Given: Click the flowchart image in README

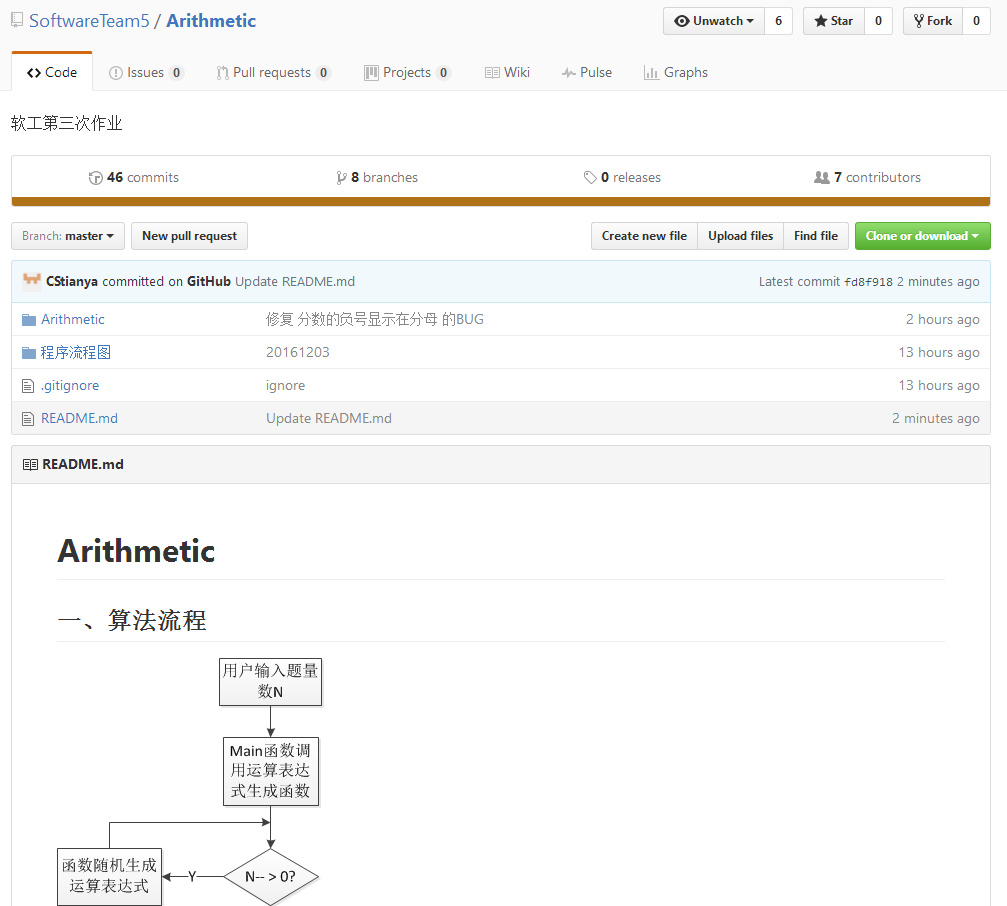Looking at the screenshot, I should click(x=189, y=781).
